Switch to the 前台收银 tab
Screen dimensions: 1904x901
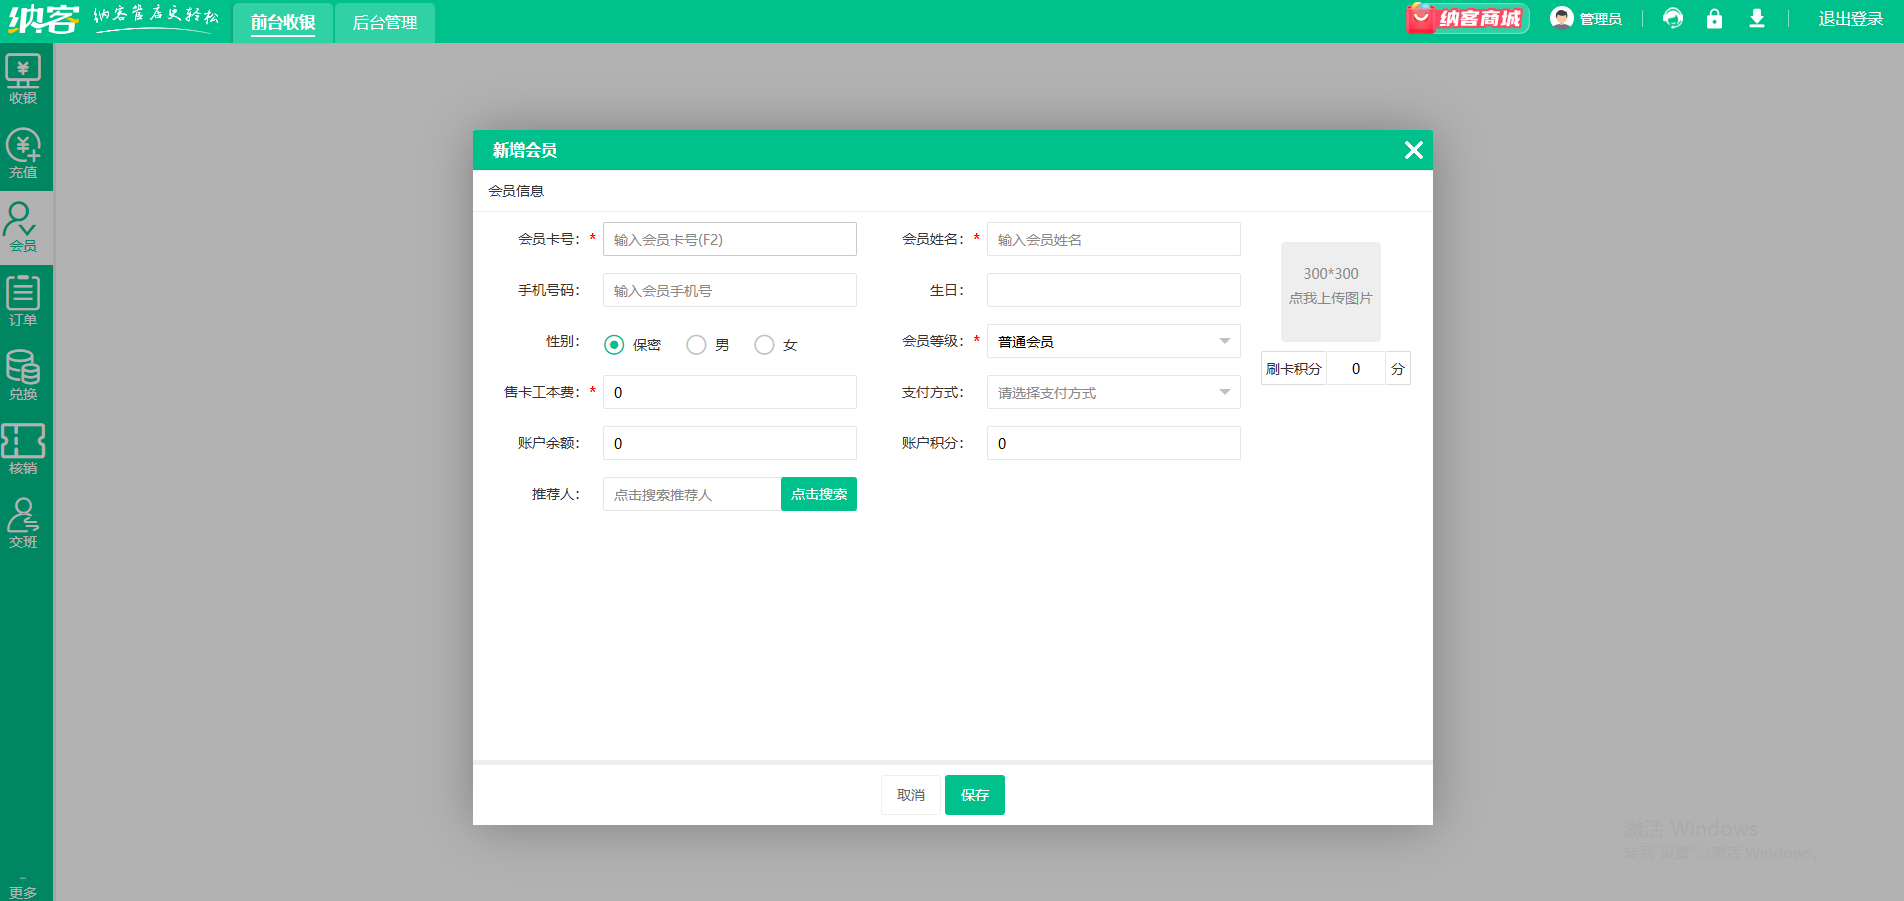[x=283, y=23]
